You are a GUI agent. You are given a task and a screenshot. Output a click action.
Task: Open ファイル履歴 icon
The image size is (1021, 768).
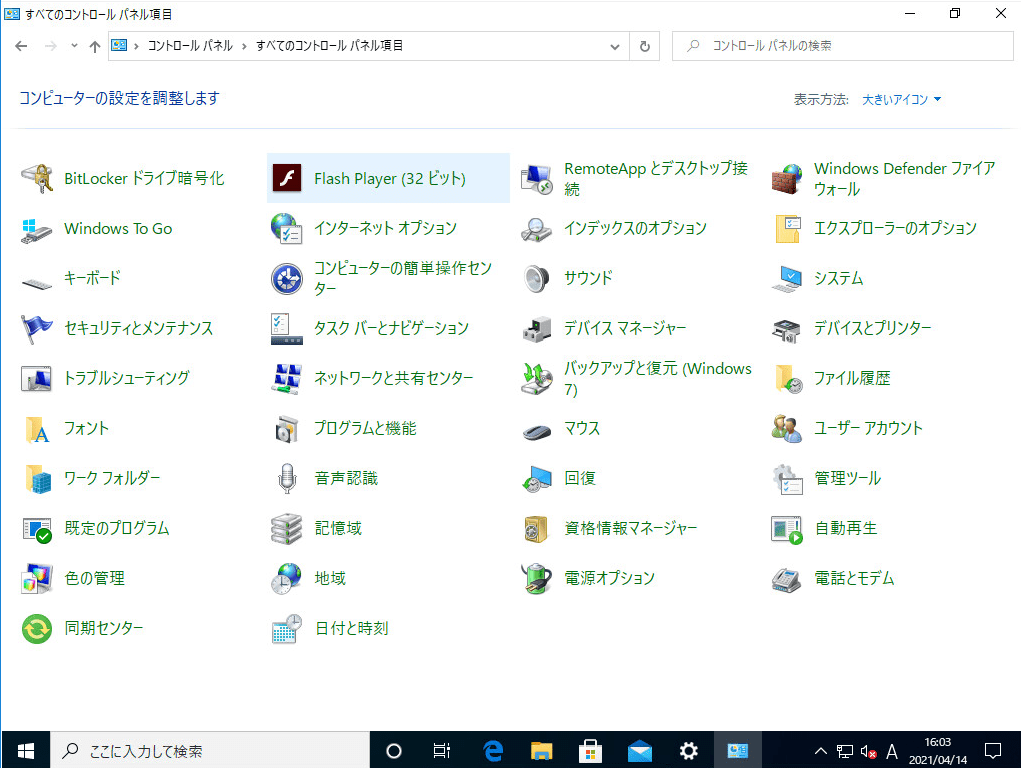787,378
